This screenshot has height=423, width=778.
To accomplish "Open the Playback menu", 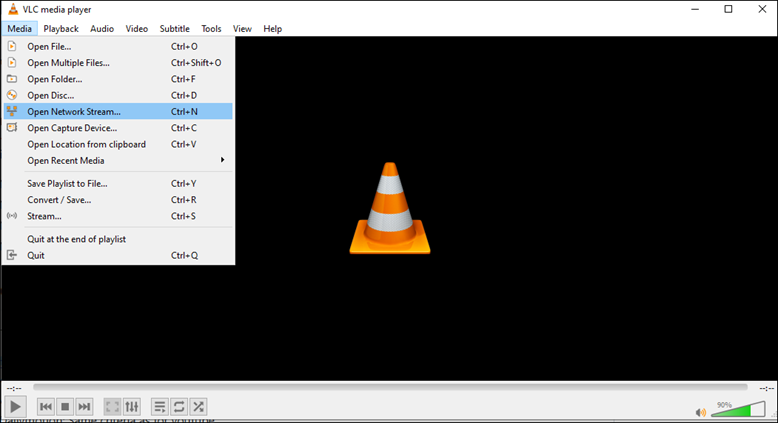I will click(61, 29).
